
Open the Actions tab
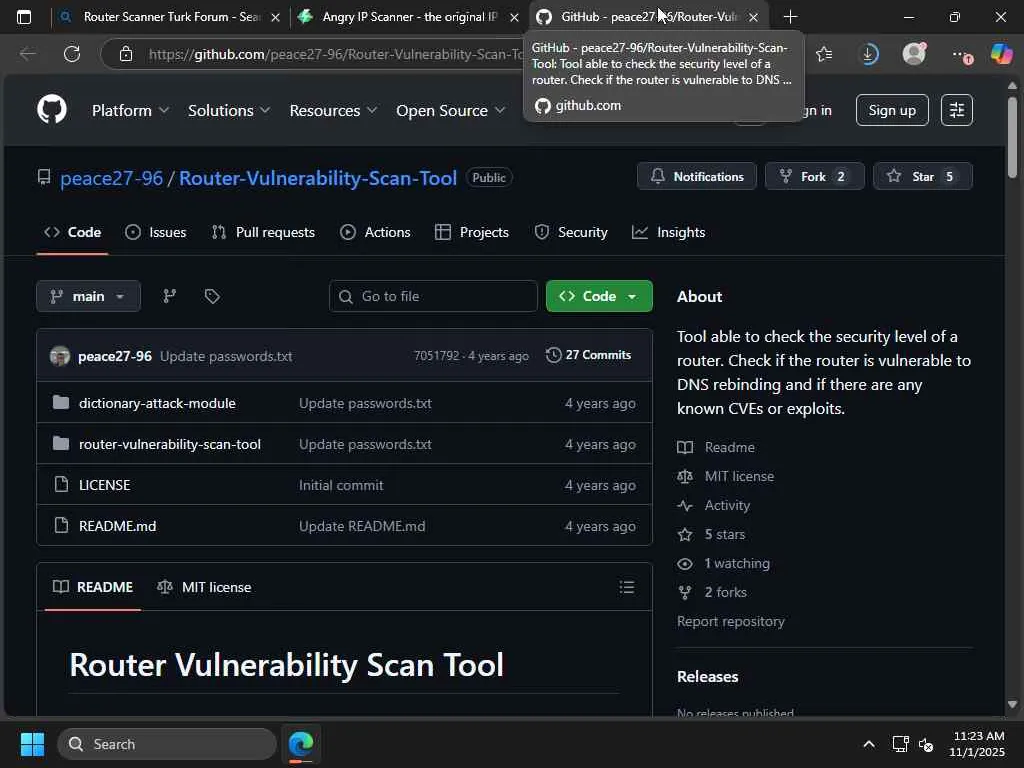tap(376, 232)
